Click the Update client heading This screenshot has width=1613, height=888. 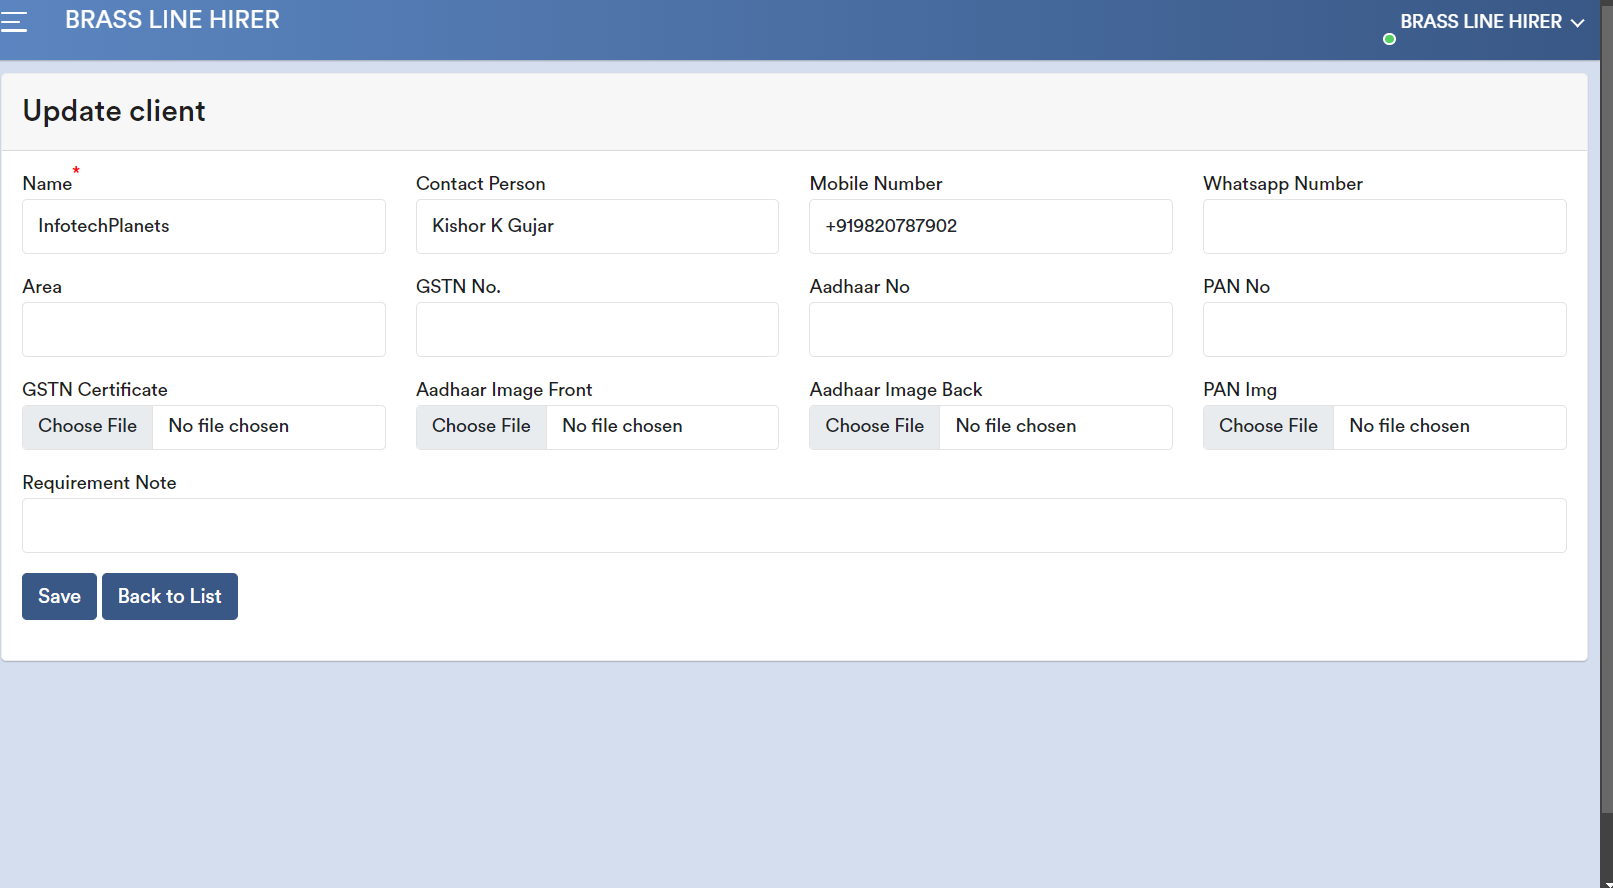[114, 111]
